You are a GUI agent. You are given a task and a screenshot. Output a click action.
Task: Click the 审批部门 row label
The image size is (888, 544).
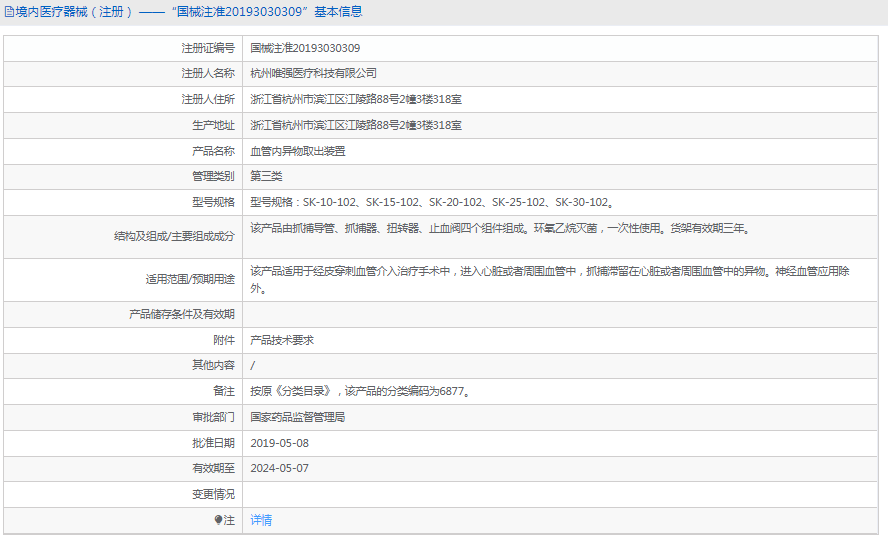point(213,417)
